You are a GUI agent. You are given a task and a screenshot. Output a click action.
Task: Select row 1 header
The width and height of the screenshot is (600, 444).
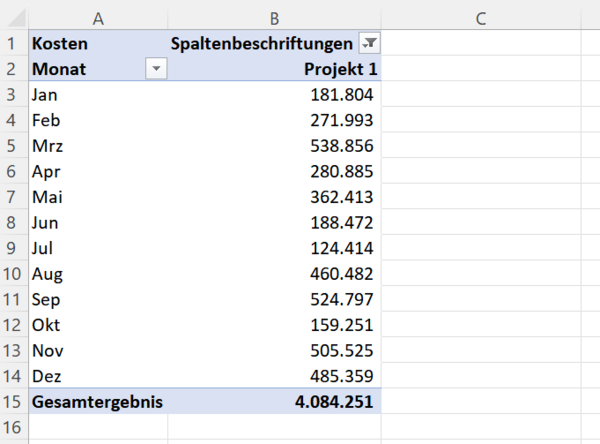(x=11, y=43)
